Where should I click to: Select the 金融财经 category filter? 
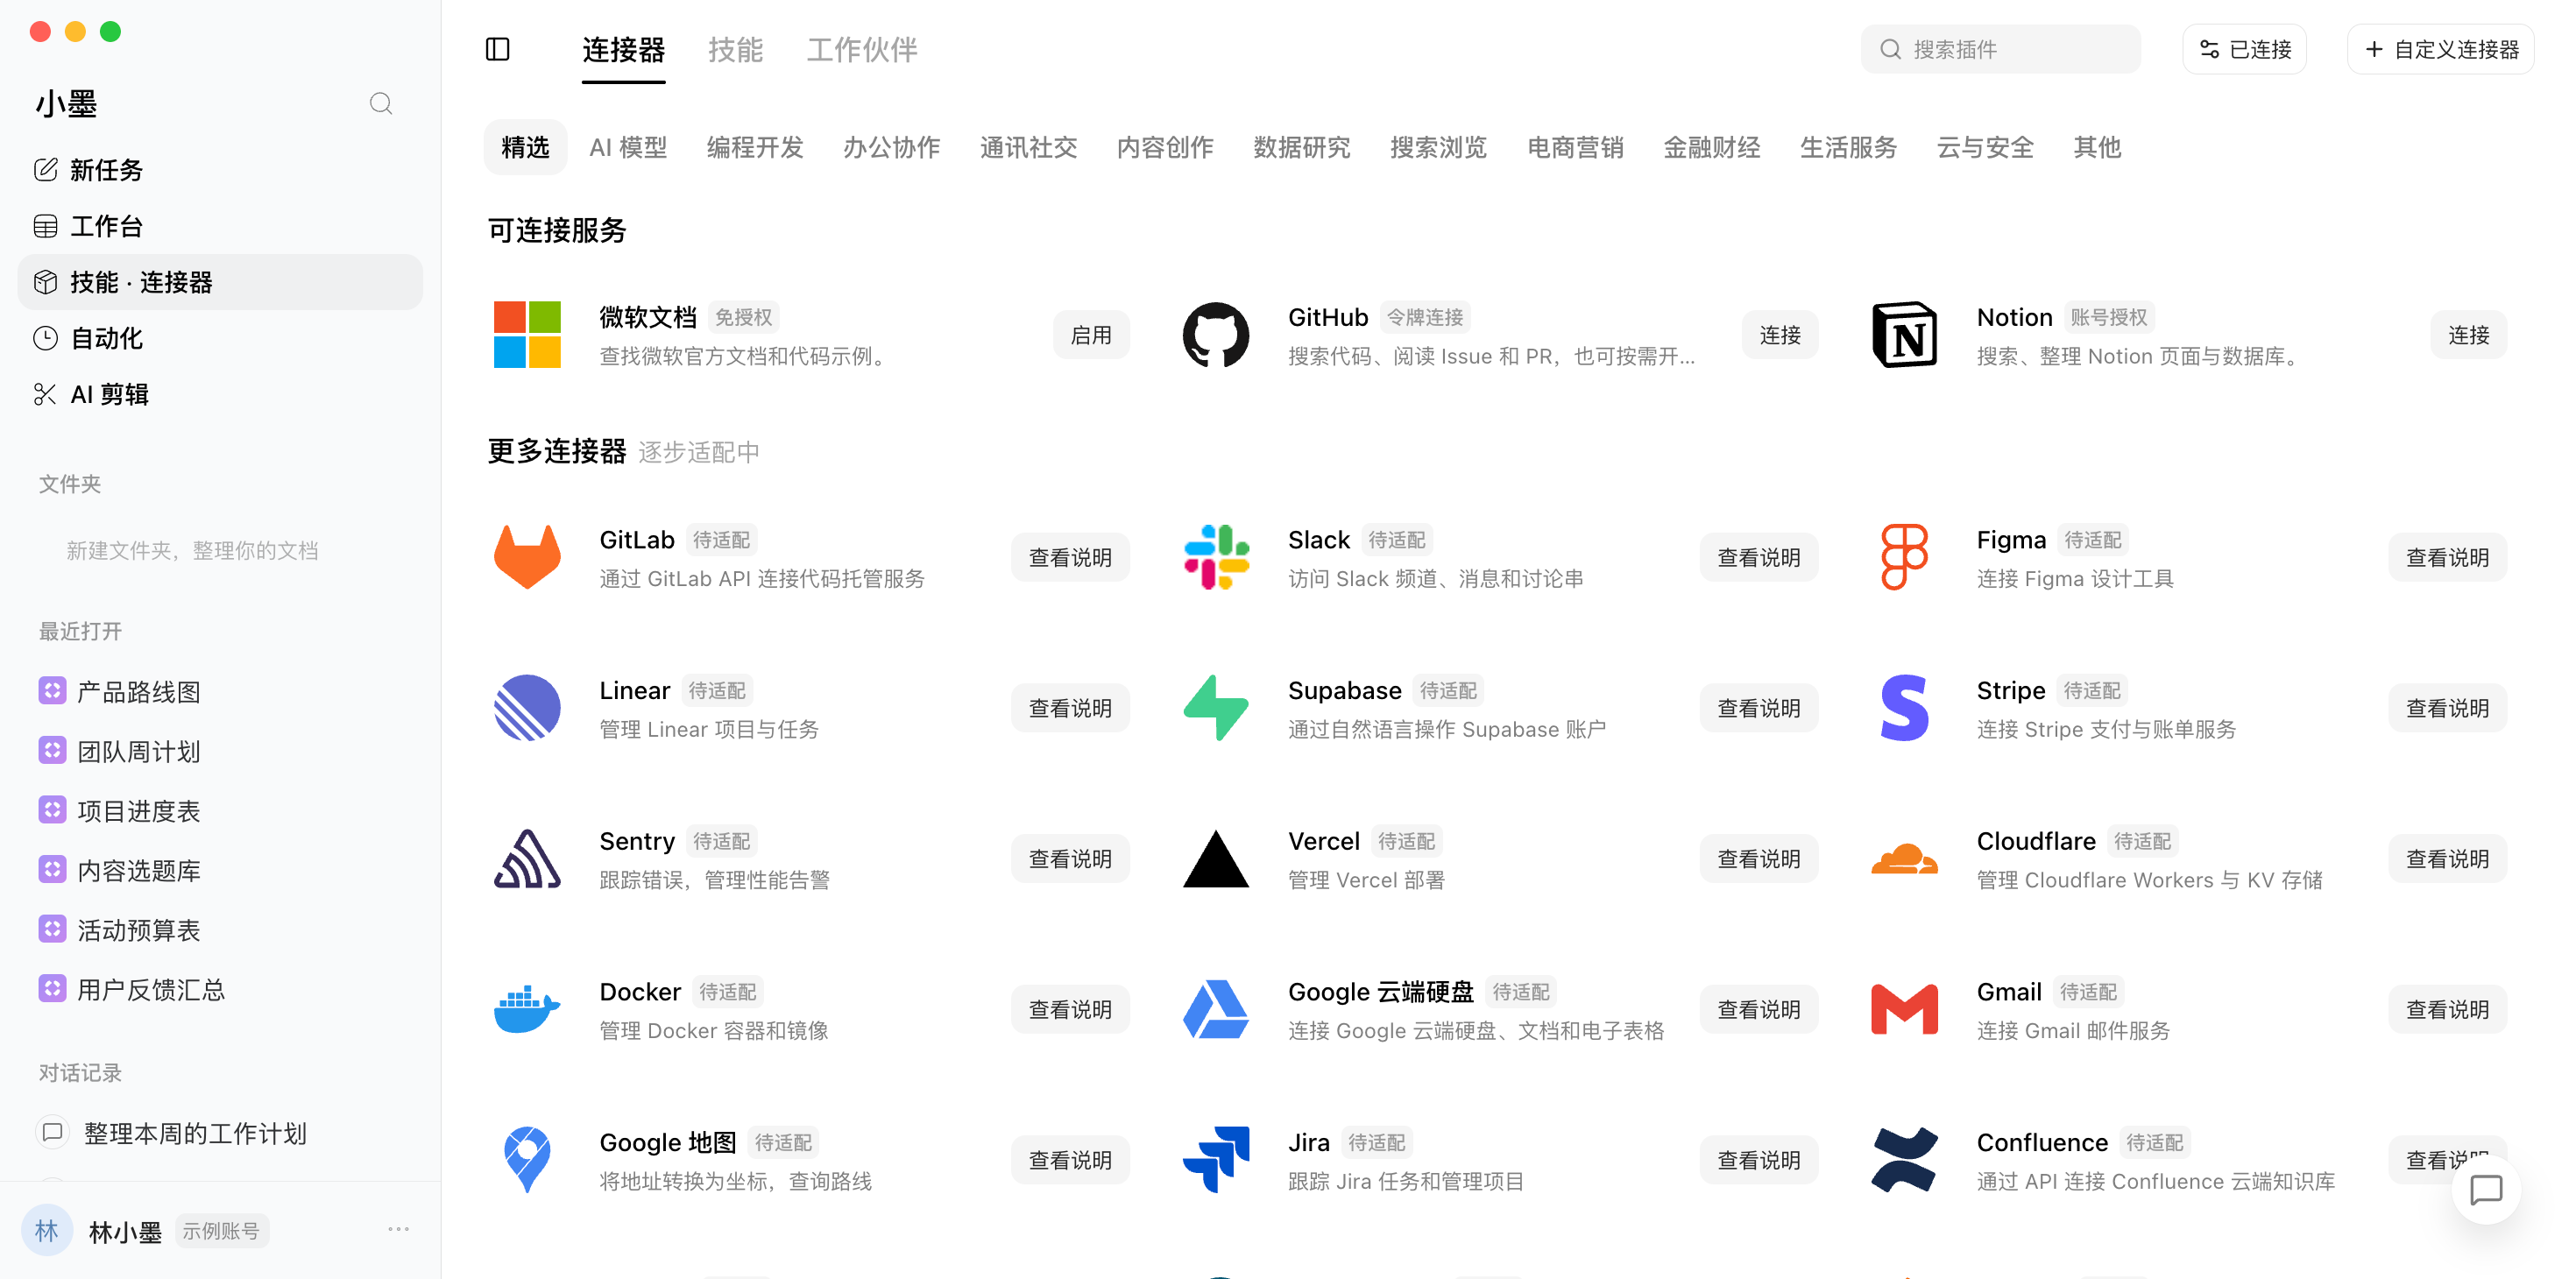[x=1711, y=147]
